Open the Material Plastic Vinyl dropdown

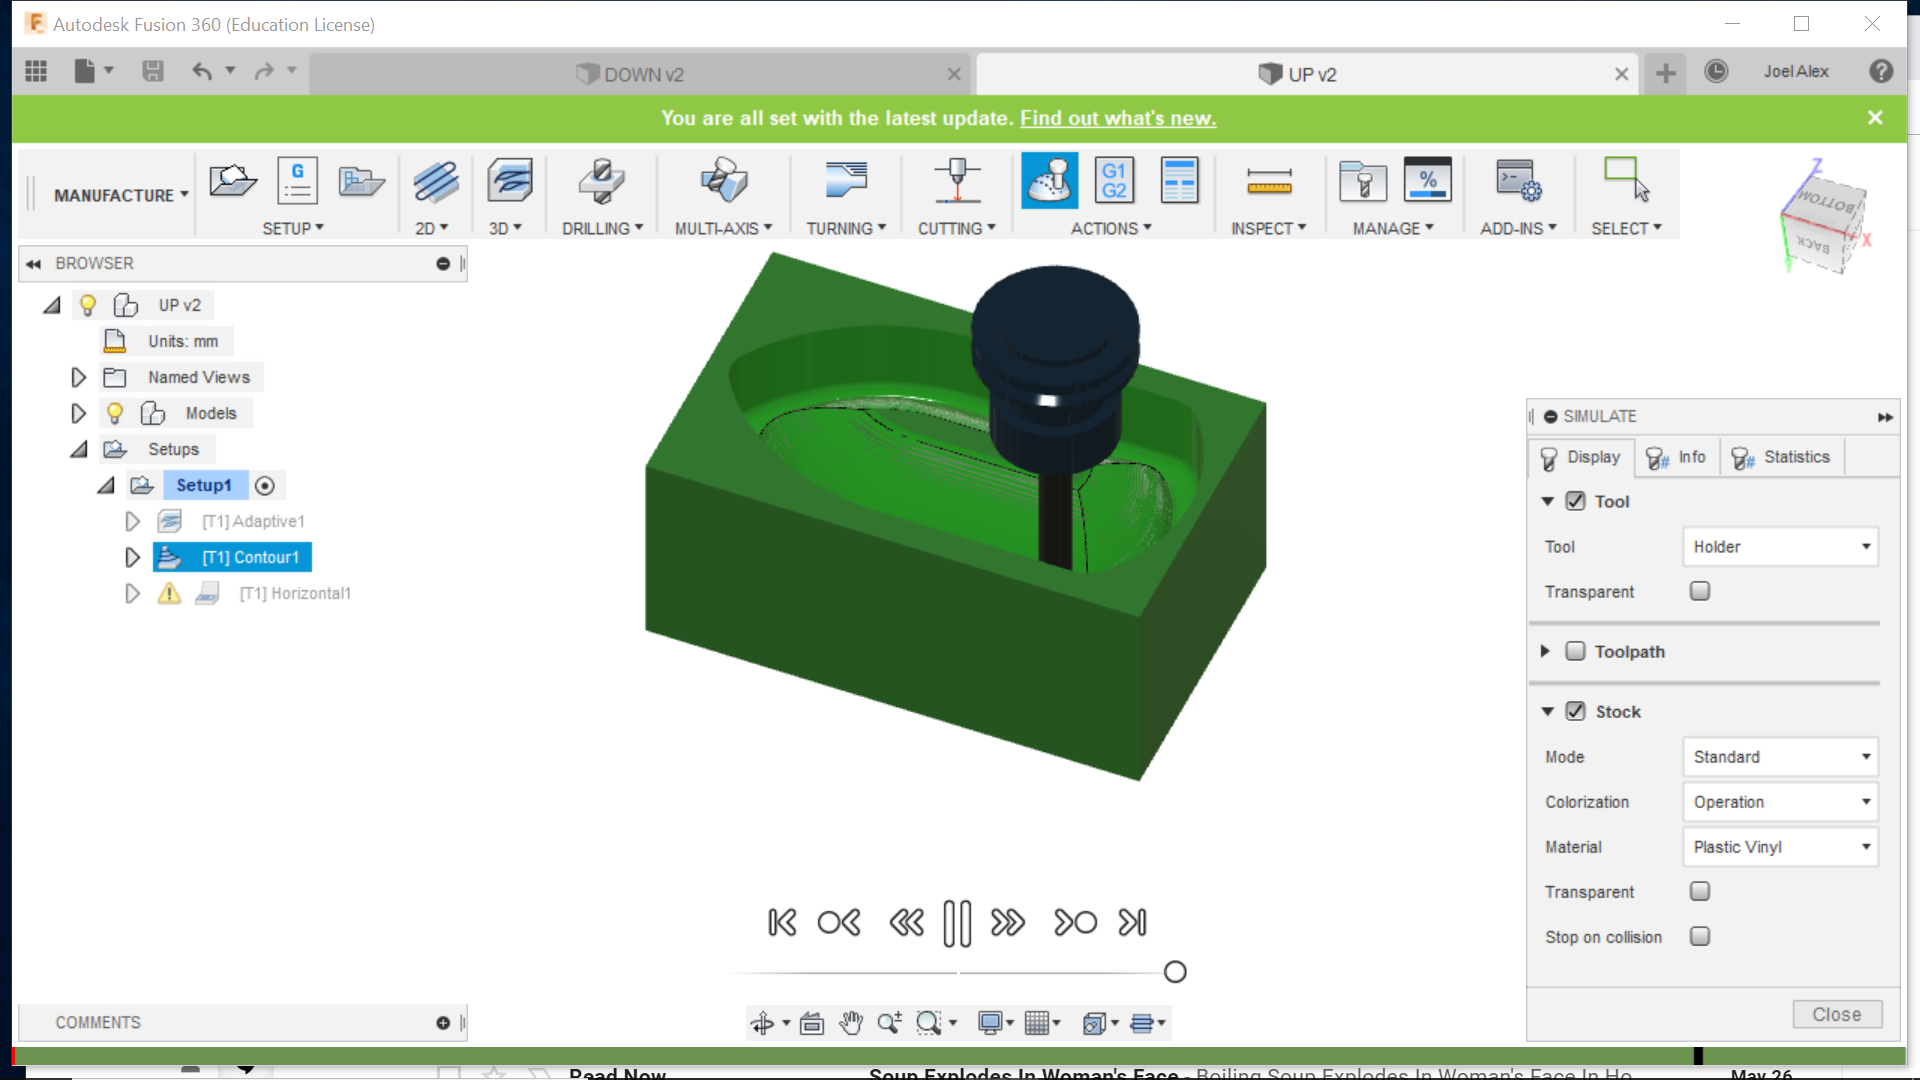(1780, 847)
